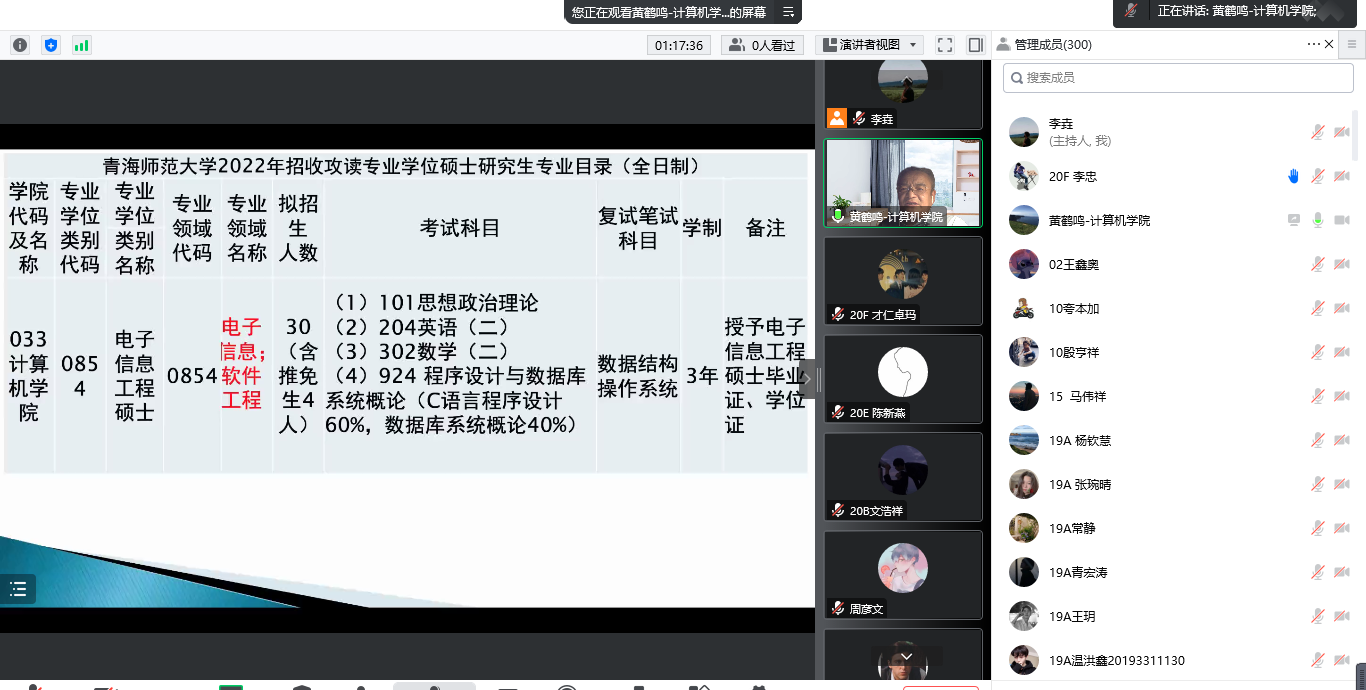Select member 19A 杨钦慧 in the list
This screenshot has height=690, width=1366.
(1080, 441)
